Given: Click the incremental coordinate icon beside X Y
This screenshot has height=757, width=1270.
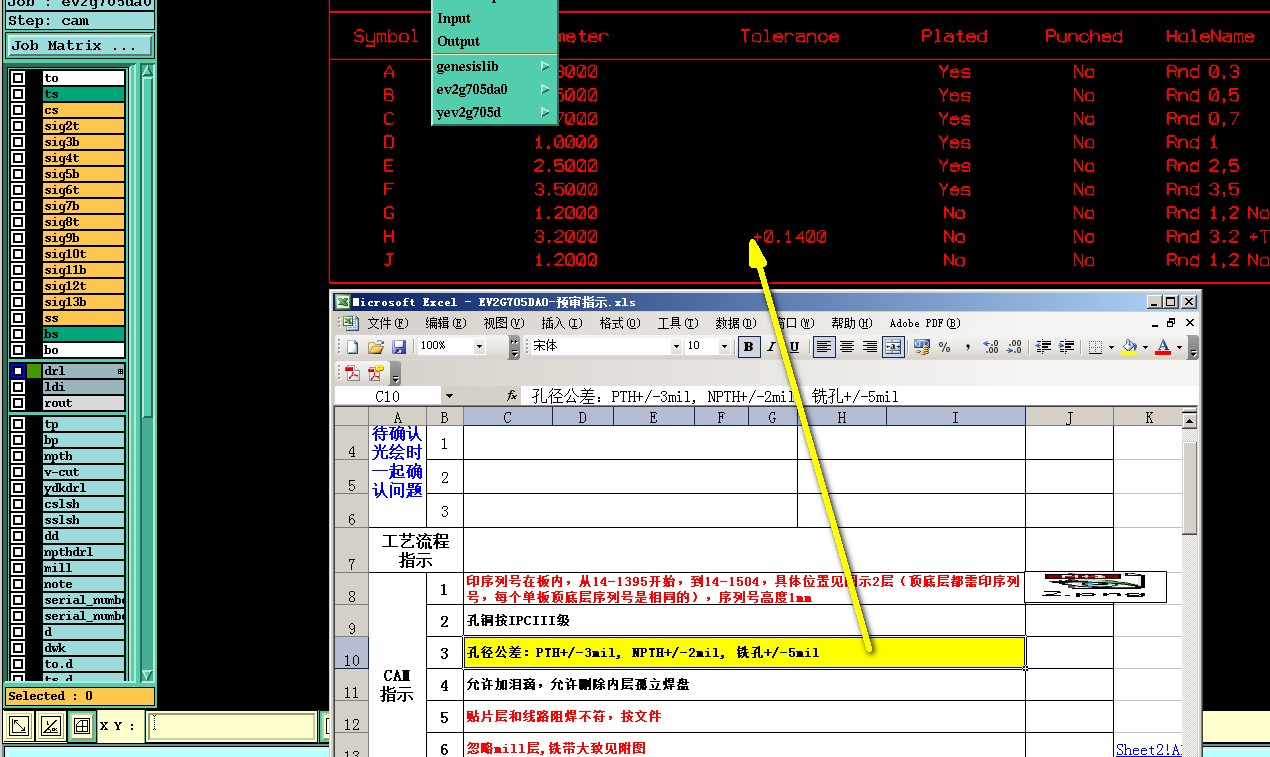Looking at the screenshot, I should point(51,726).
